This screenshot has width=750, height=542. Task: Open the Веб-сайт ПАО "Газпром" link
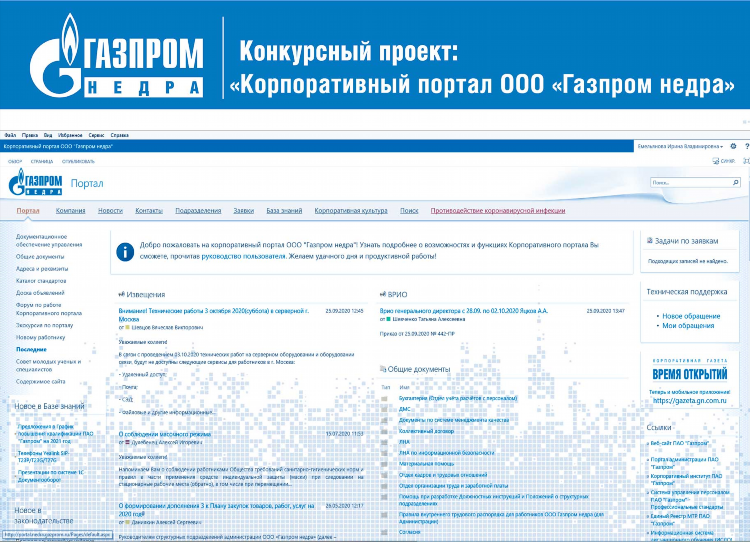pos(679,443)
